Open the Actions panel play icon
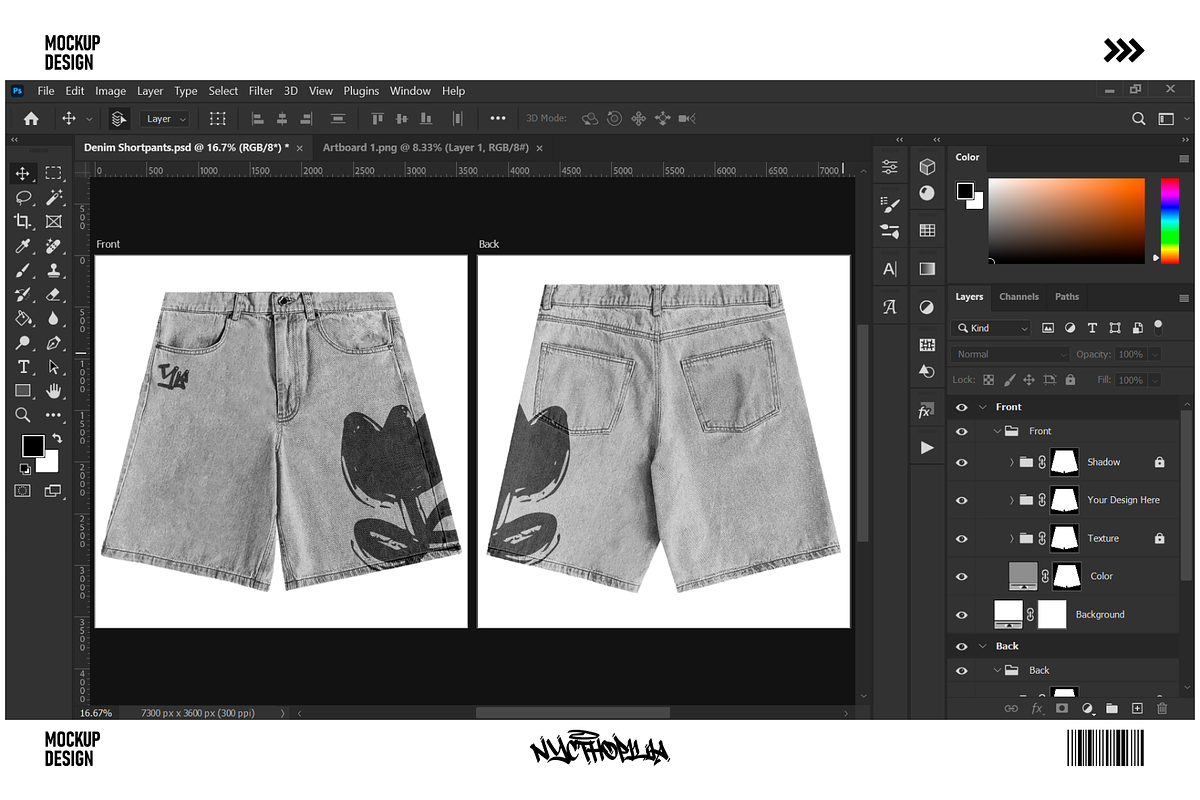The image size is (1200, 800). pyautogui.click(x=927, y=447)
